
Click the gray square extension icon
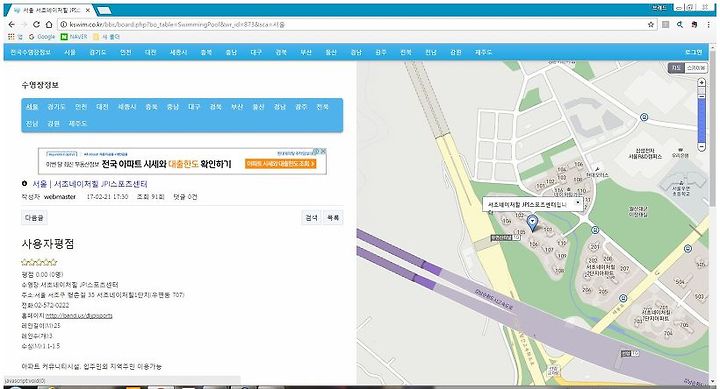click(x=665, y=24)
